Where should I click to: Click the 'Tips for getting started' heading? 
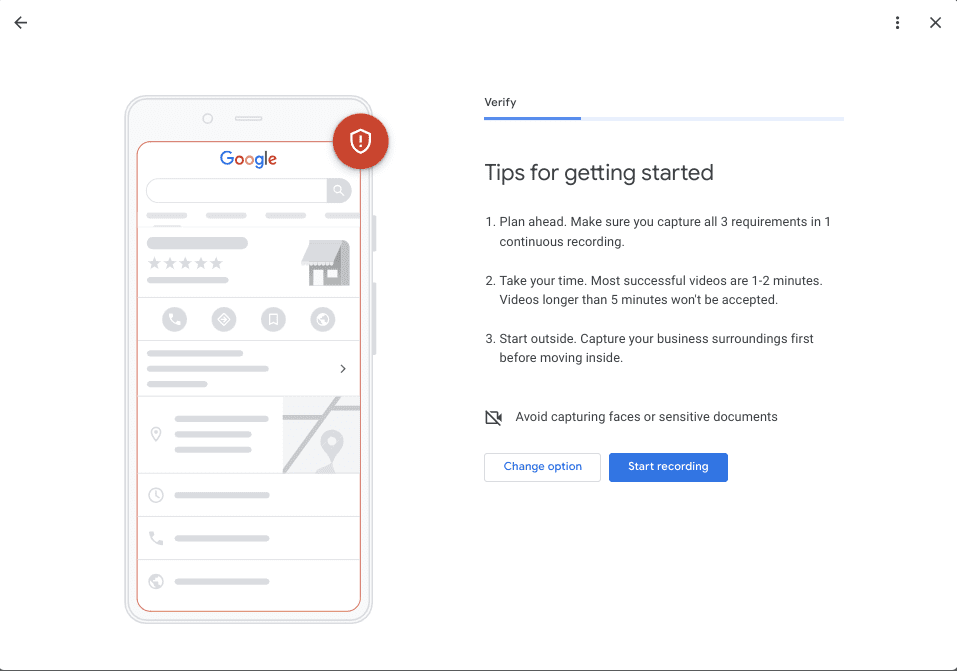(x=599, y=173)
